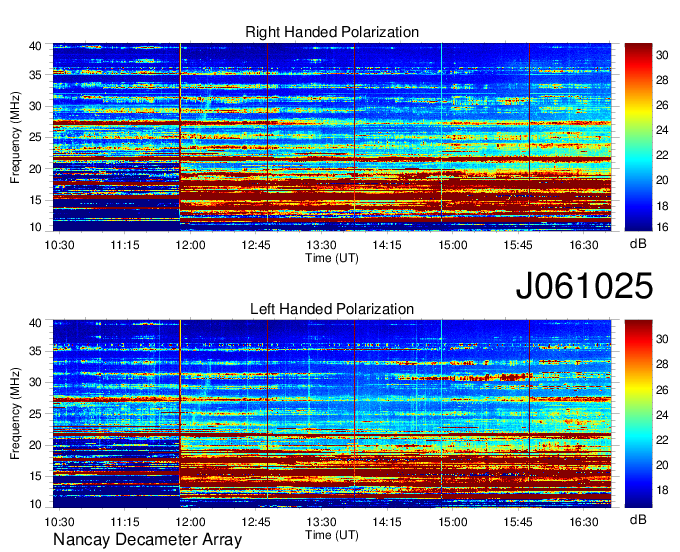
Task: Click the Left Handed Polarization spectrogram image
Action: pos(332,414)
